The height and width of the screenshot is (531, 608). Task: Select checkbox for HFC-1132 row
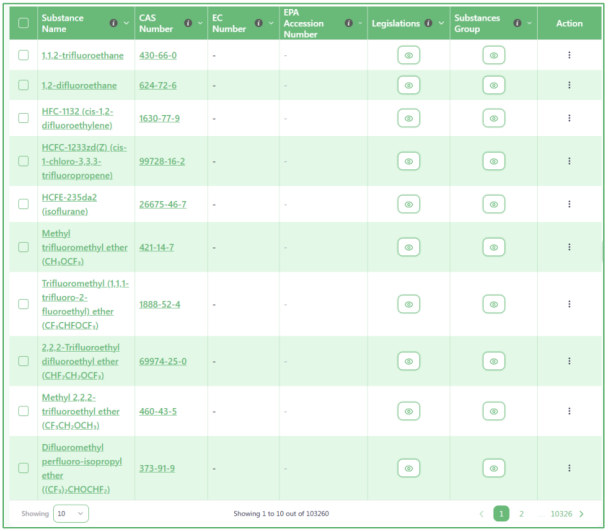23,118
